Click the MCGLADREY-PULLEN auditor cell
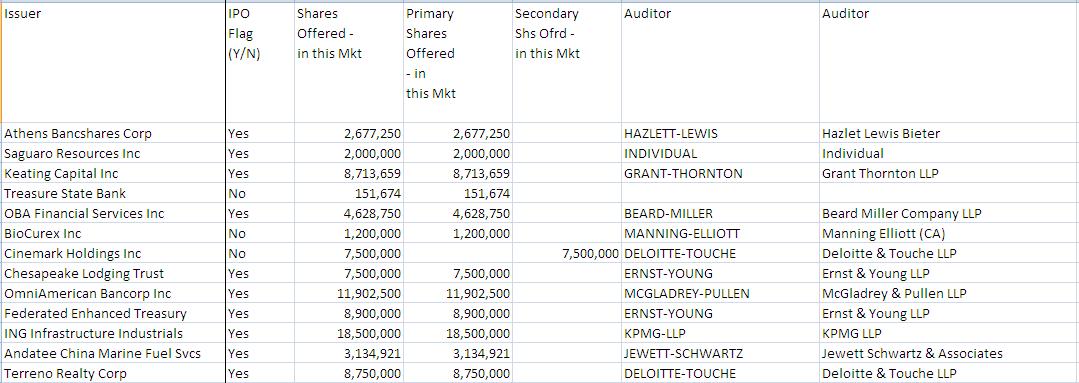This screenshot has height=383, width=1079. click(x=720, y=293)
